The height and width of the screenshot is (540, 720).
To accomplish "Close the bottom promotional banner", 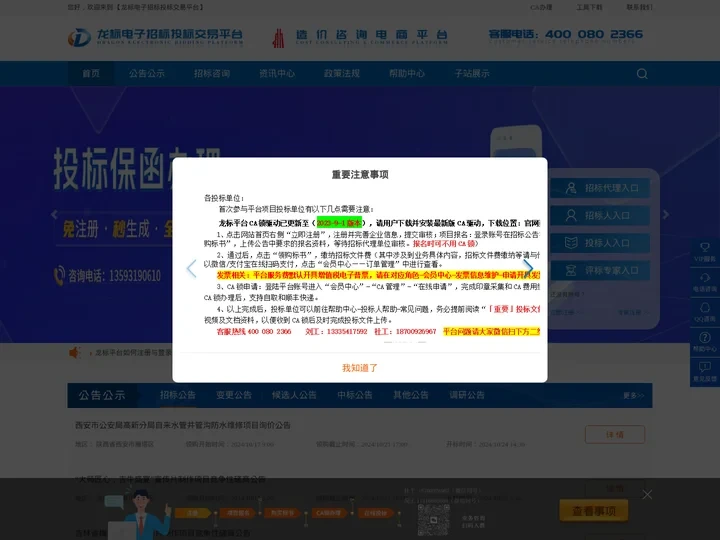I will (x=647, y=495).
